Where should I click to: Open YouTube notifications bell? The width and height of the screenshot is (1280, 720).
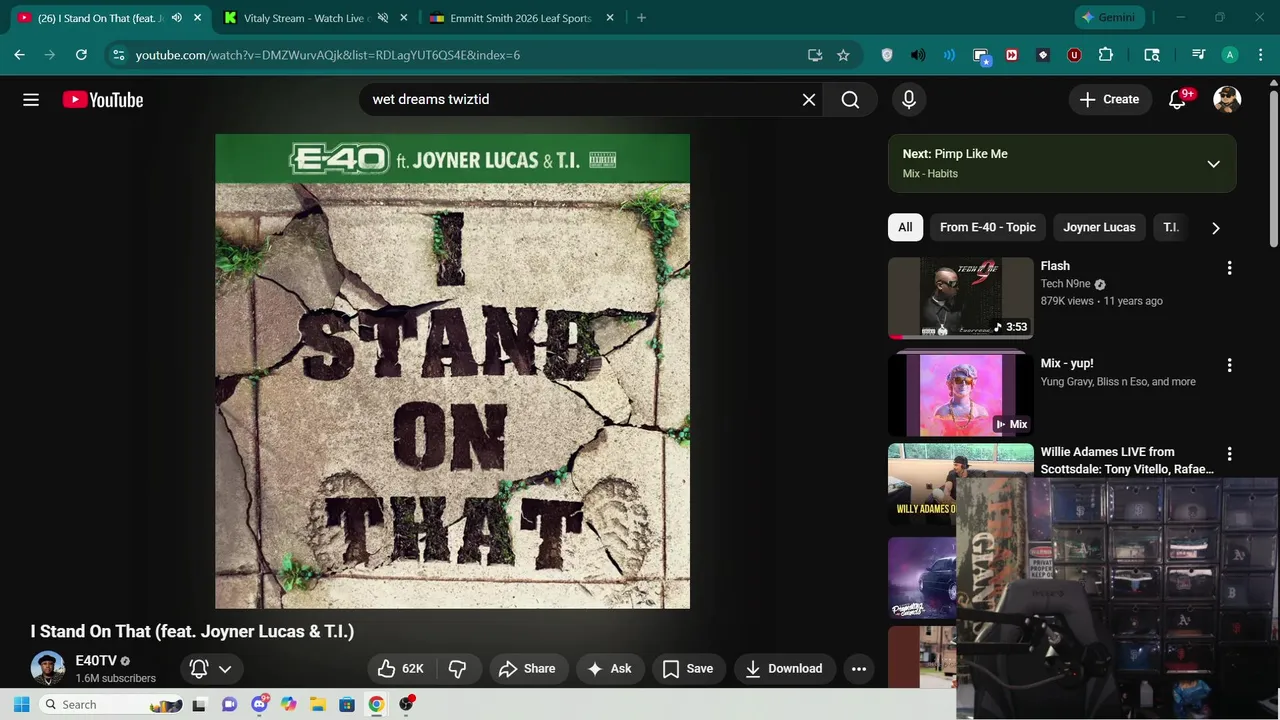click(1178, 100)
